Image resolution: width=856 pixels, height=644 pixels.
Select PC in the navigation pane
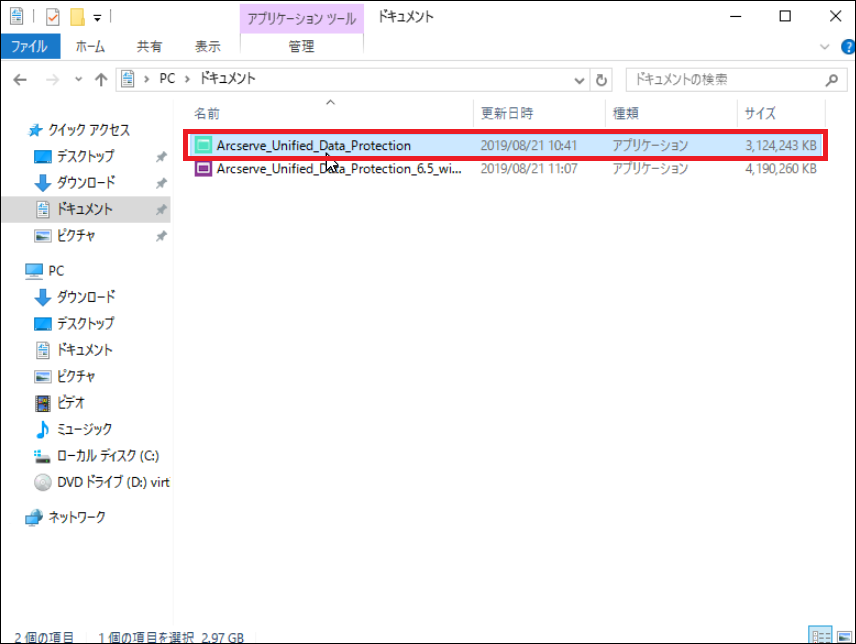click(x=56, y=271)
